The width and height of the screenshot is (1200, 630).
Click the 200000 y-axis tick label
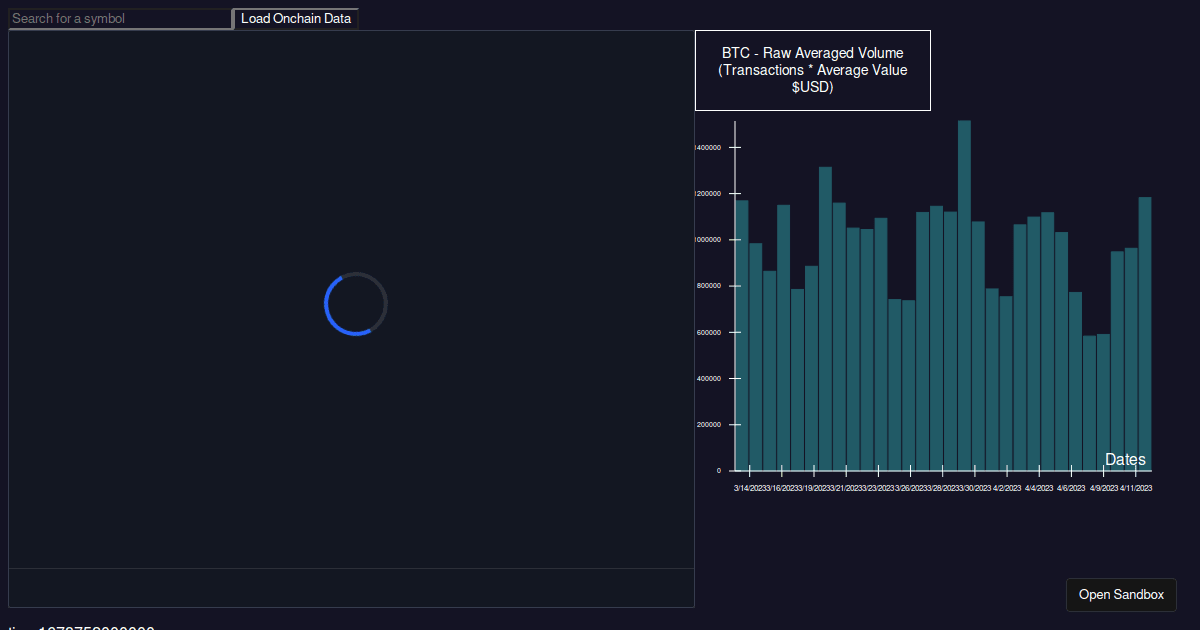pyautogui.click(x=708, y=425)
